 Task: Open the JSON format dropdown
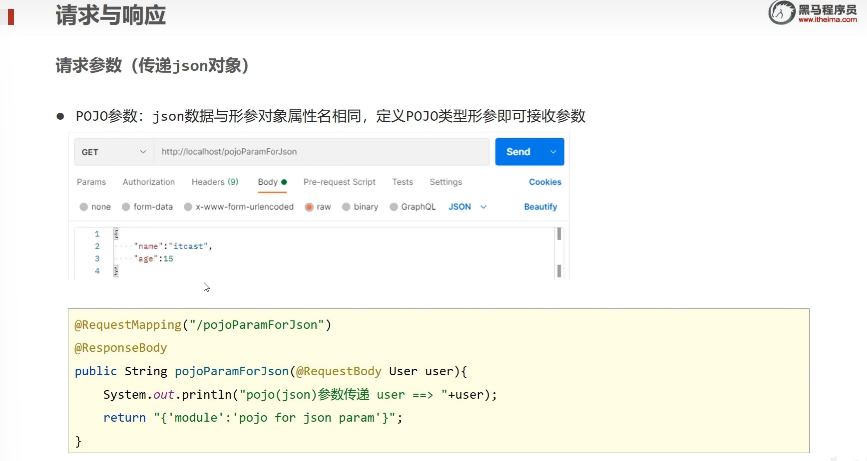point(467,207)
